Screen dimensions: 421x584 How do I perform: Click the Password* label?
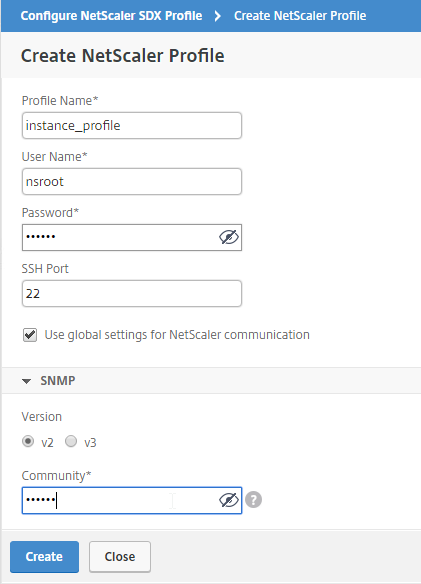(x=50, y=213)
